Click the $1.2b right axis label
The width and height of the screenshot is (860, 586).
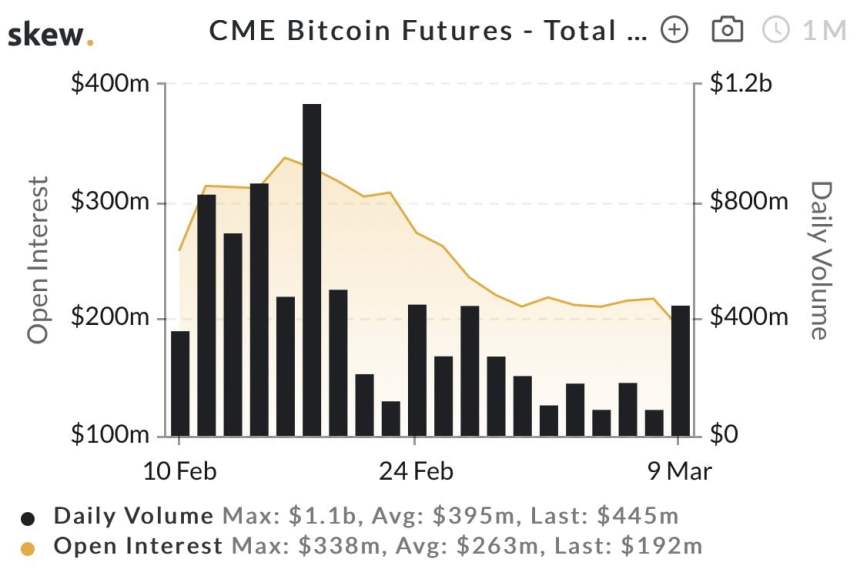tap(741, 84)
